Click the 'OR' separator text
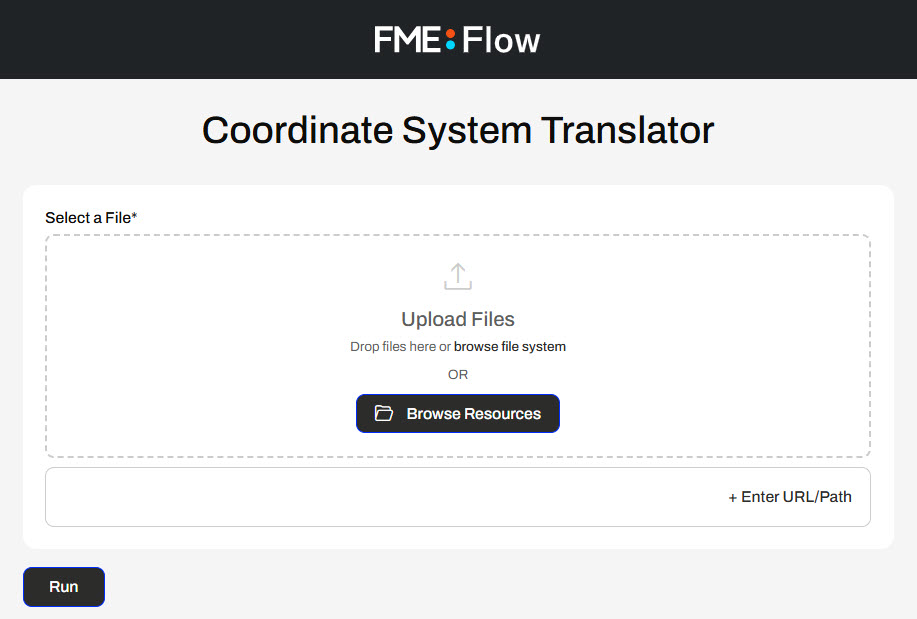The width and height of the screenshot is (917, 619). (x=458, y=375)
